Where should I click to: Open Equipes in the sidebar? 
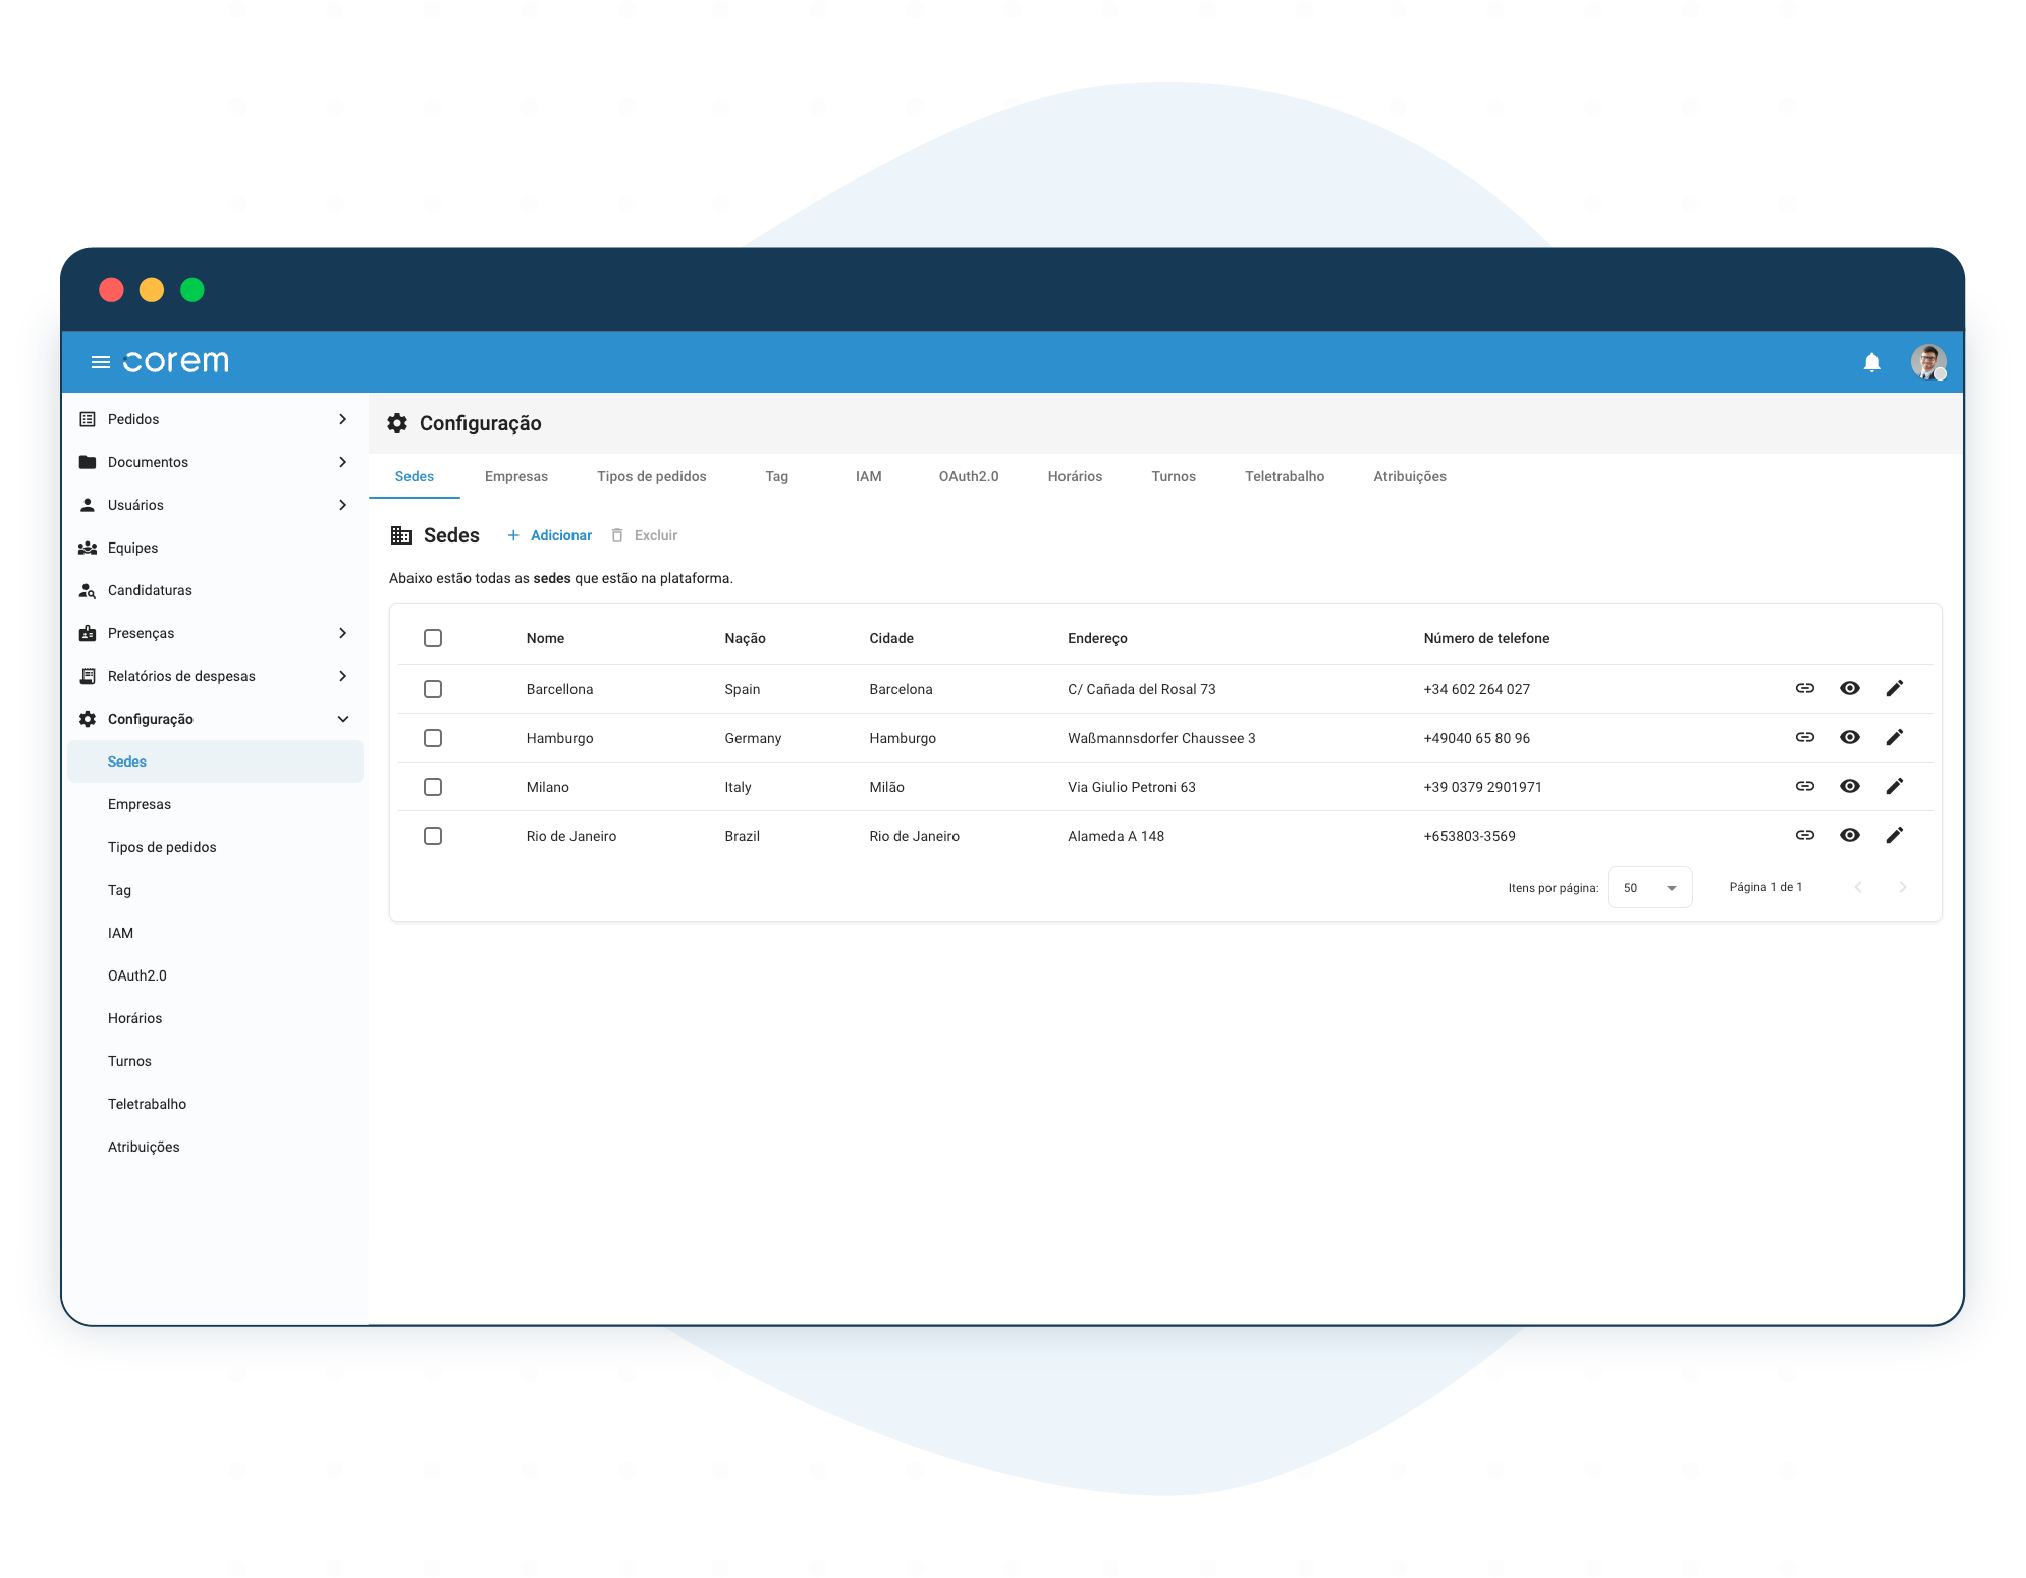(133, 548)
